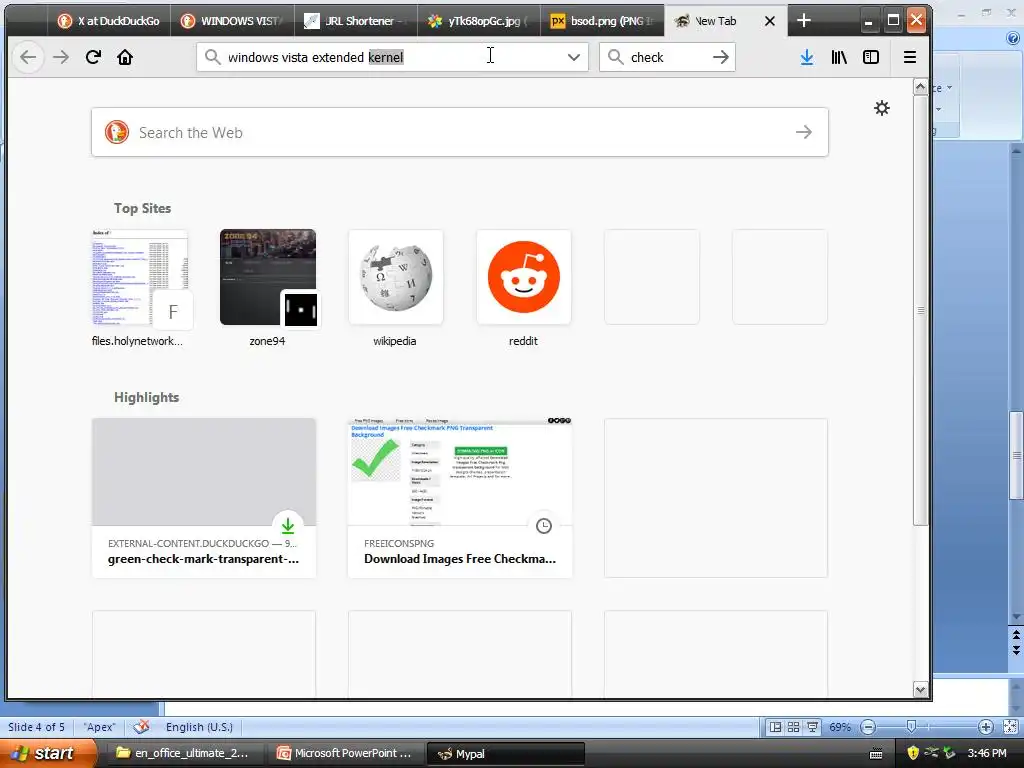This screenshot has height=768, width=1024.
Task: Switch to WINDOWS VISTA tab
Action: tap(232, 21)
